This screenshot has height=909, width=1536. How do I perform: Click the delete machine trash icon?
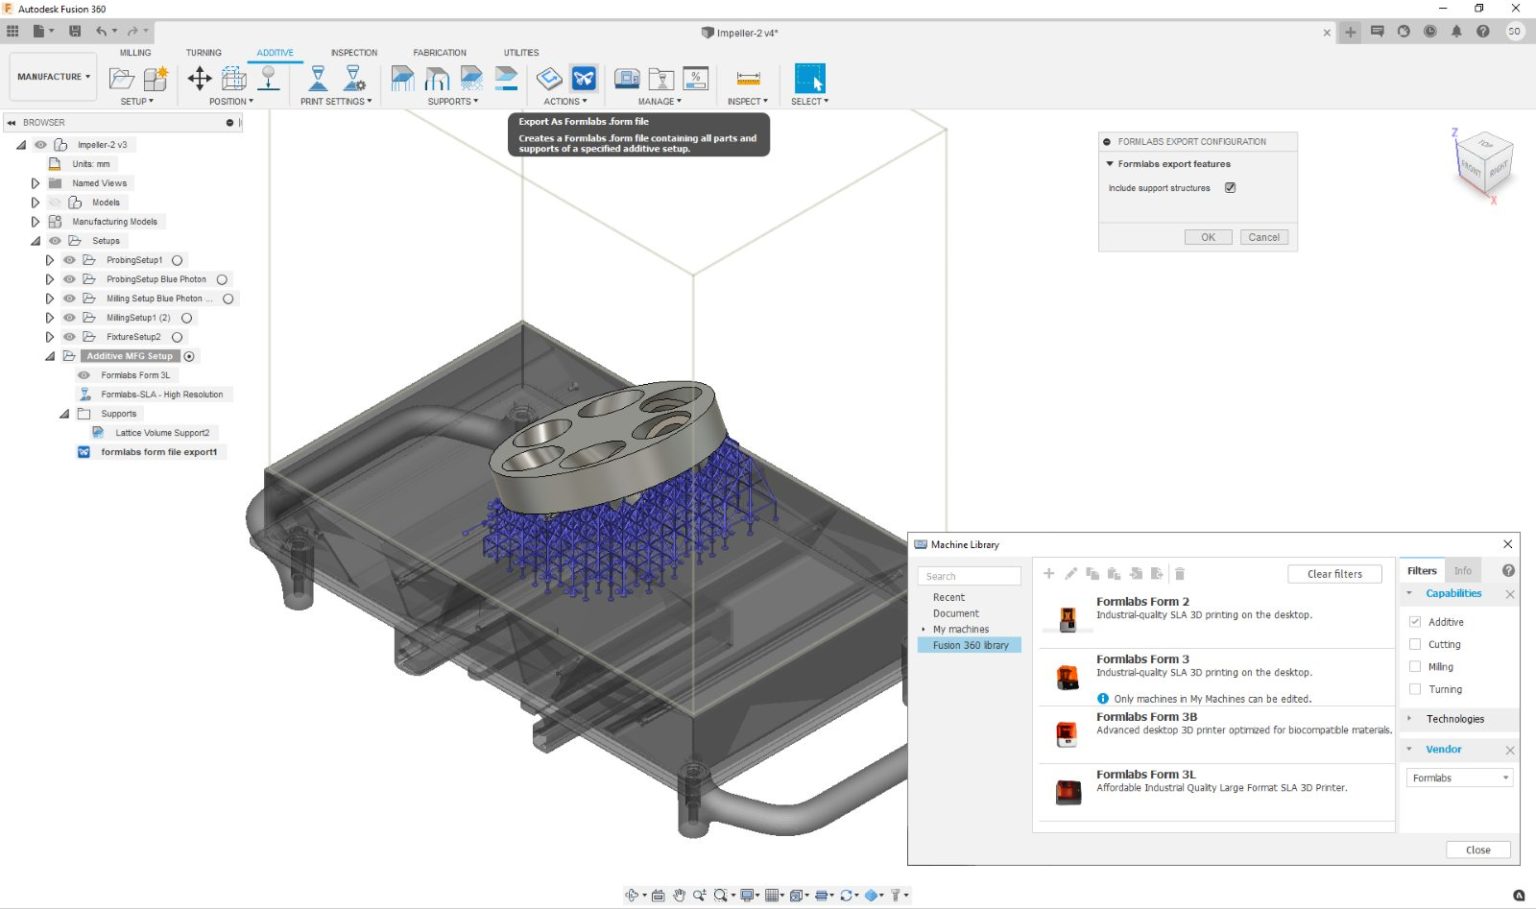(x=1180, y=573)
